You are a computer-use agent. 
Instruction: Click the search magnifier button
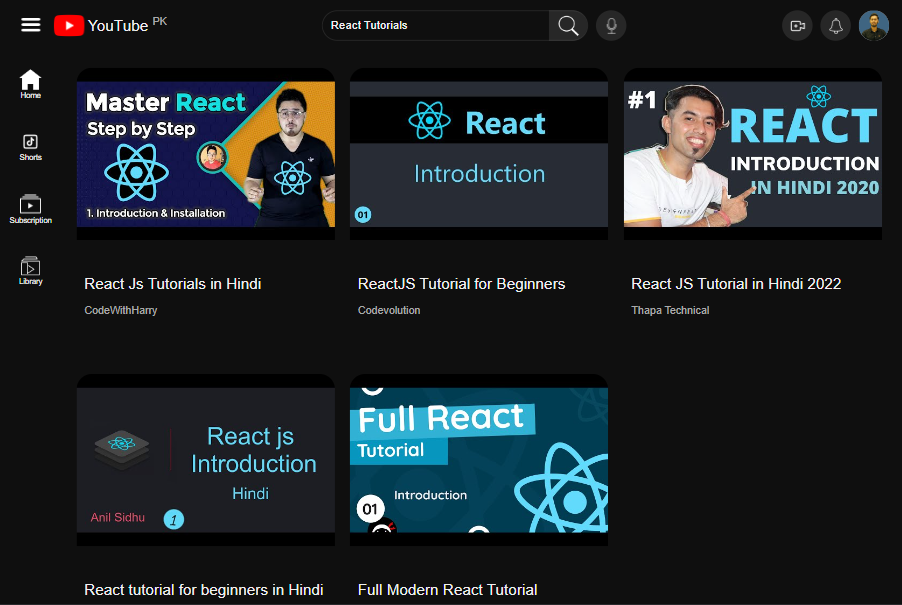click(x=568, y=25)
